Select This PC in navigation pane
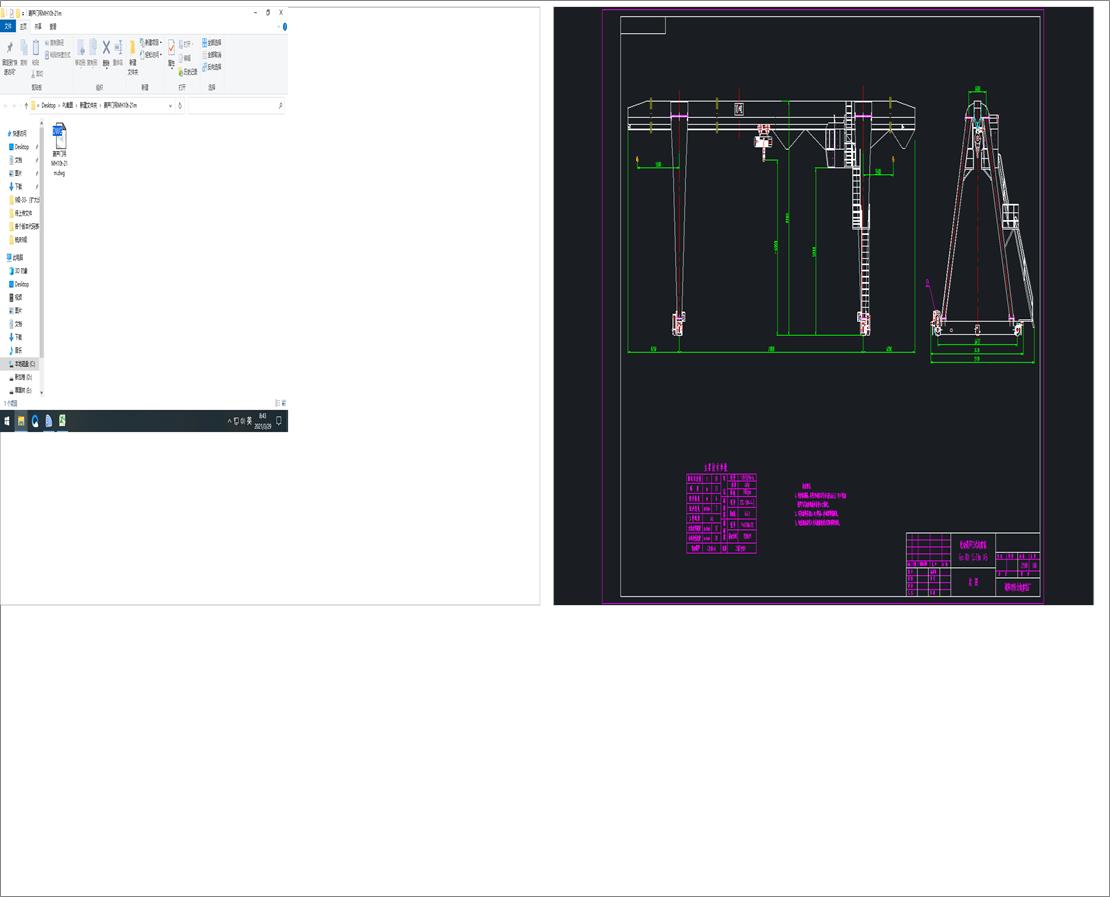This screenshot has width=1110, height=897. coord(15,258)
